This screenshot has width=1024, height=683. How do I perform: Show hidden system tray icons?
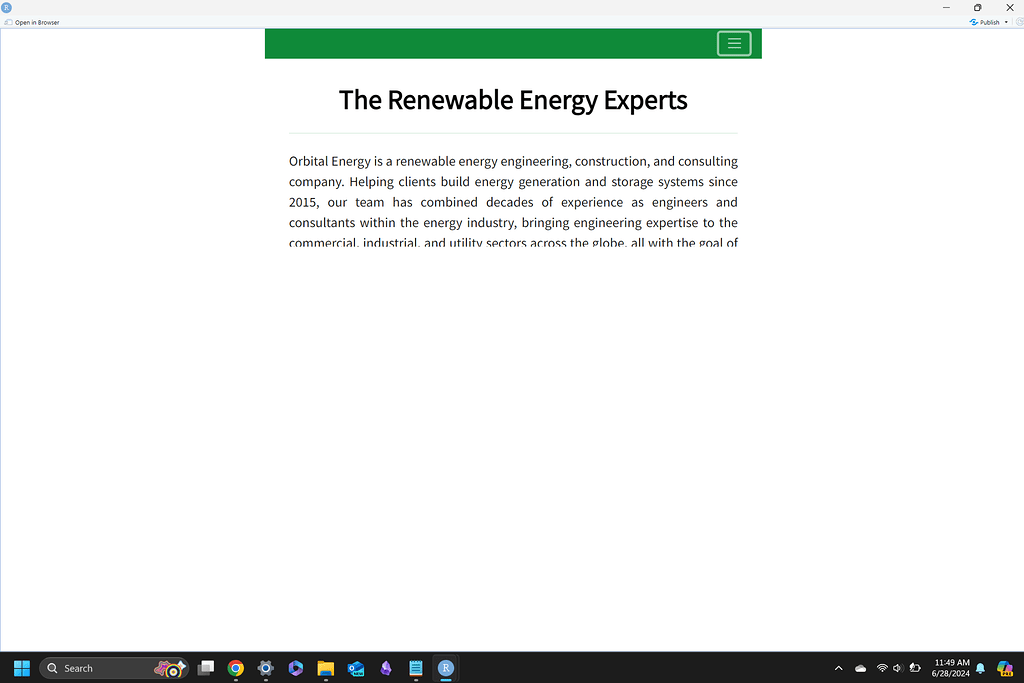click(838, 668)
